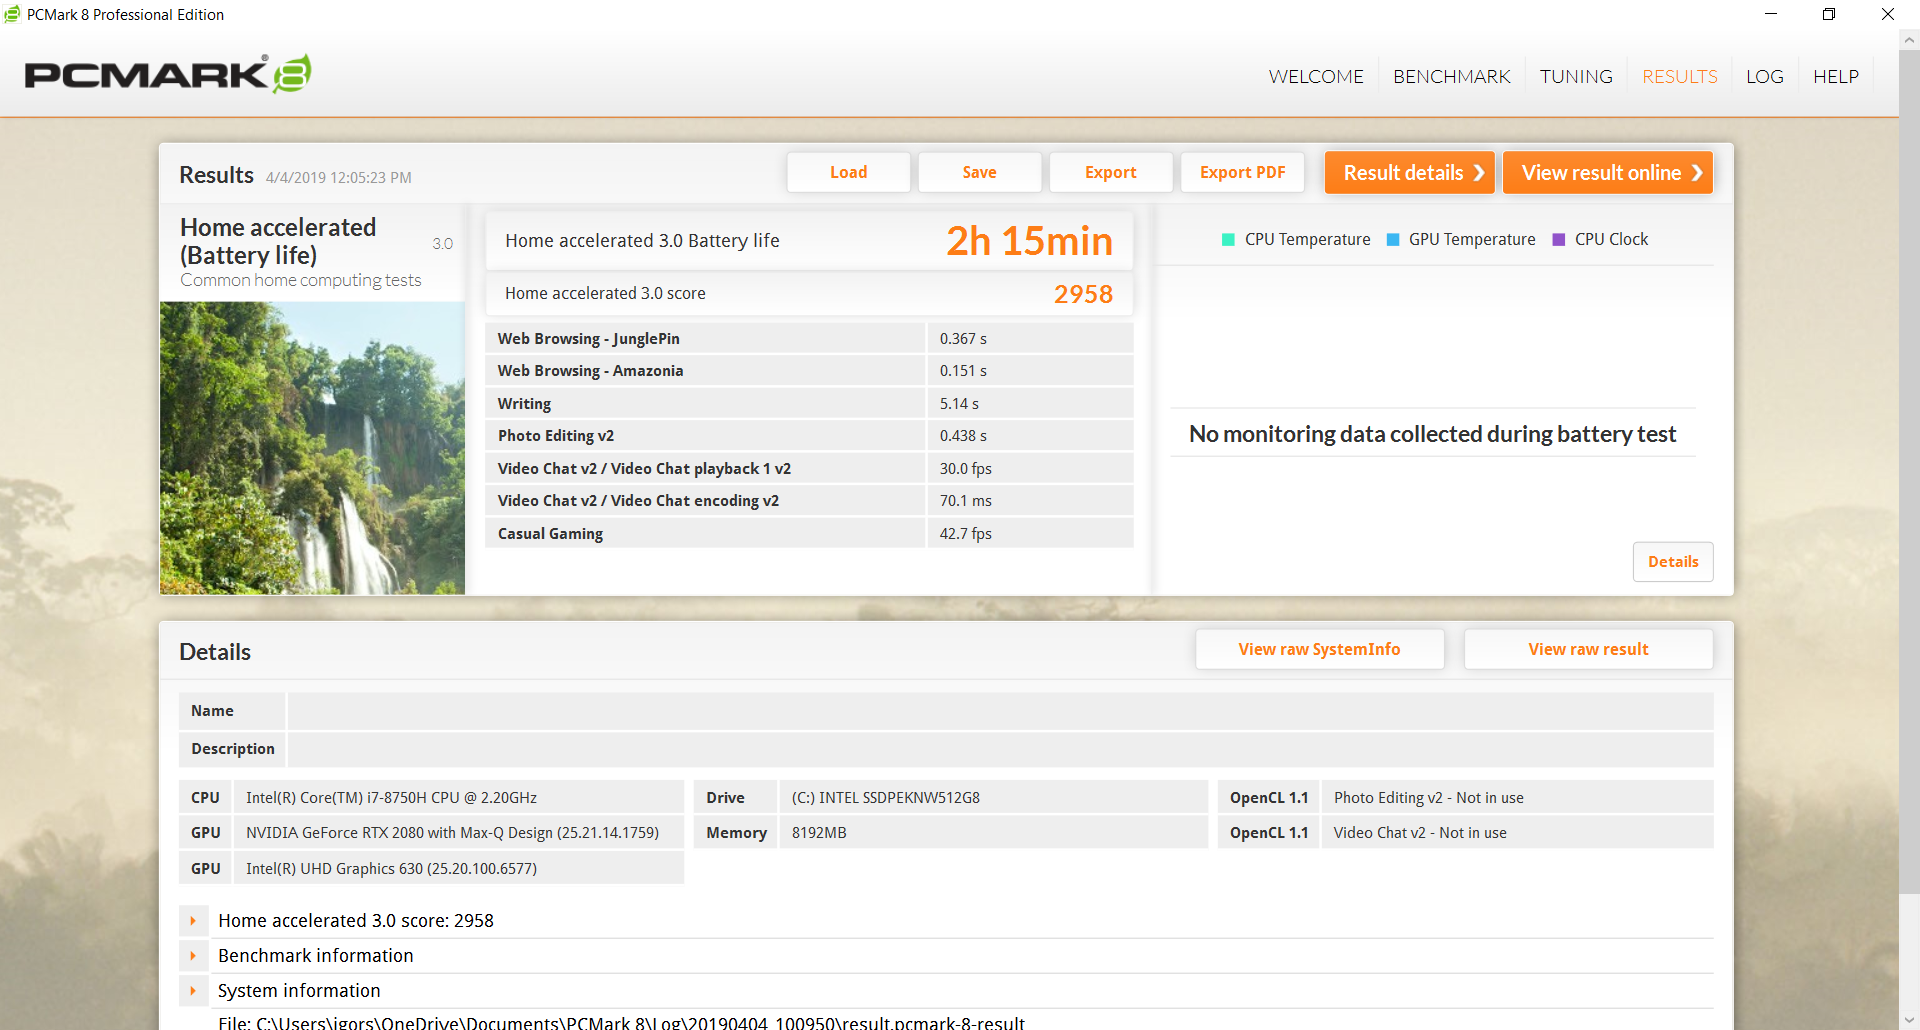The height and width of the screenshot is (1030, 1920).
Task: Click the Name field in Details
Action: click(x=999, y=711)
